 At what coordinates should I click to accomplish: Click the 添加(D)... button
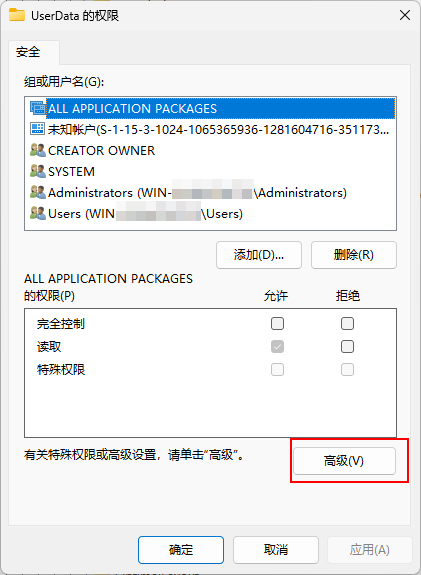click(x=259, y=255)
